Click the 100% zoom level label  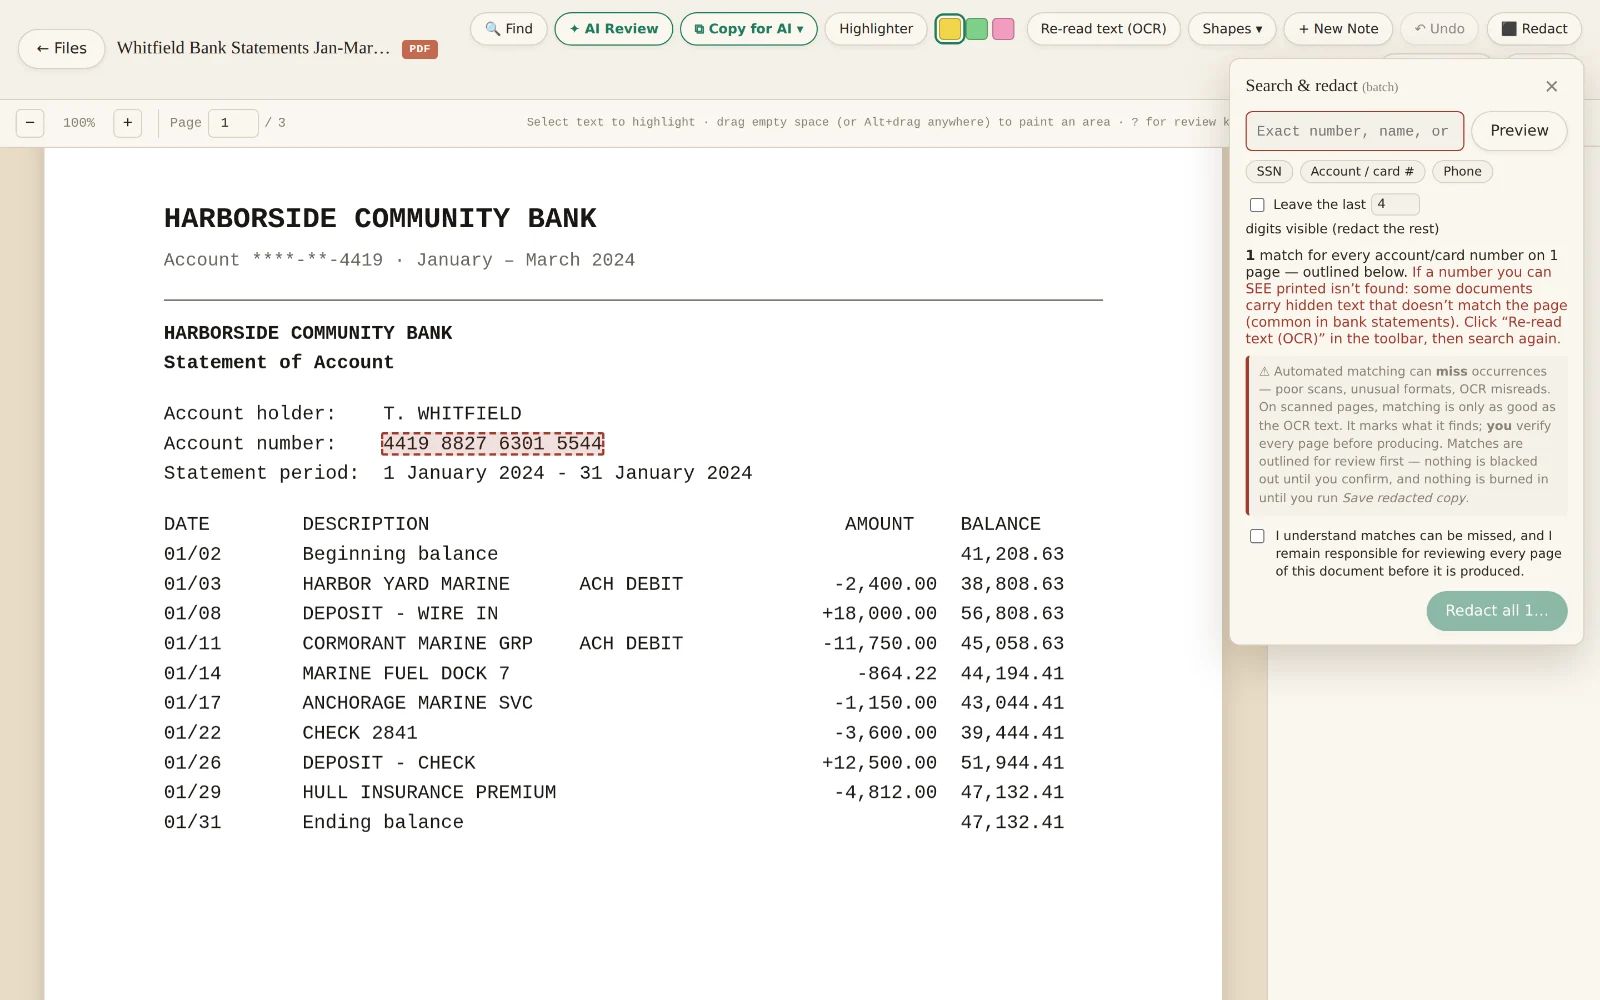tap(79, 123)
